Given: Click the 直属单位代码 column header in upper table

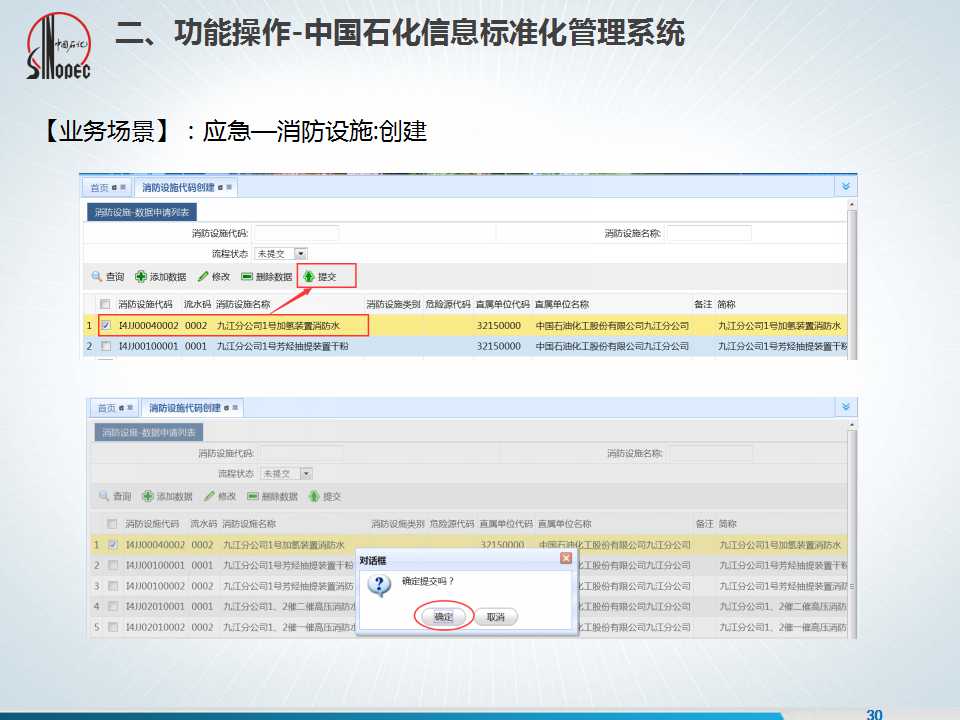Looking at the screenshot, I should click(x=503, y=304).
